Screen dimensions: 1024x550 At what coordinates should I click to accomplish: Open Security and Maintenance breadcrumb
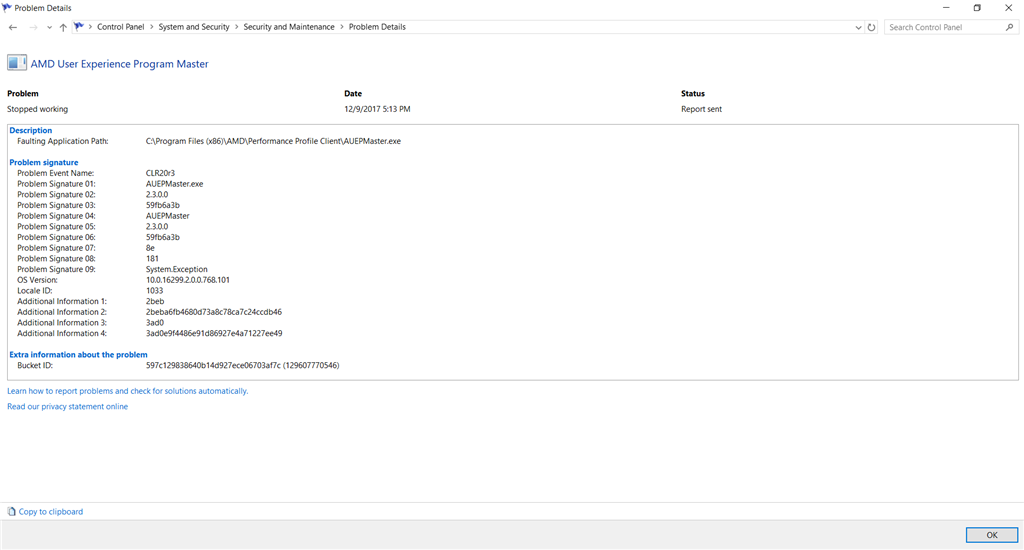coord(289,27)
